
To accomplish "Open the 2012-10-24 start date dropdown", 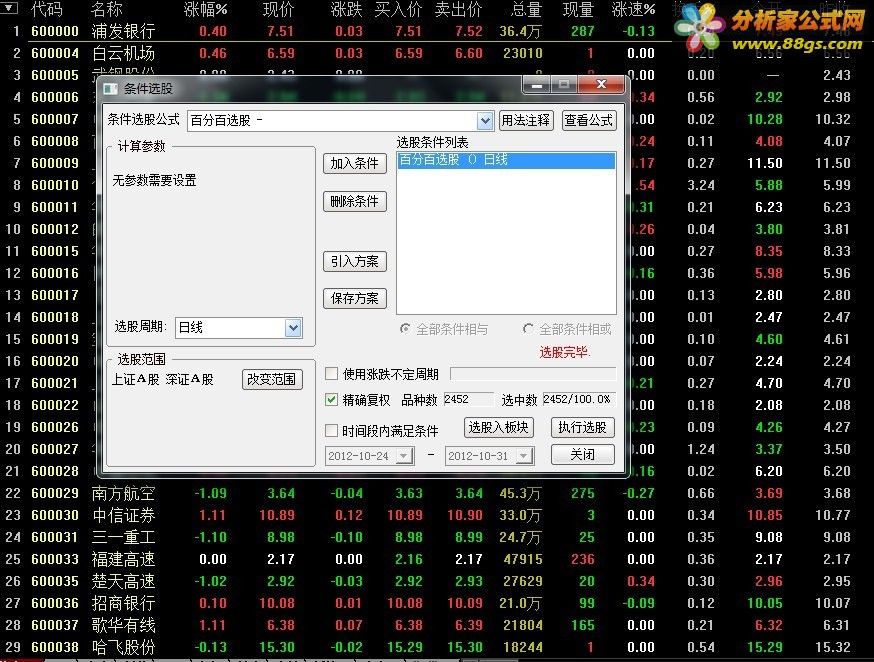I will (405, 456).
